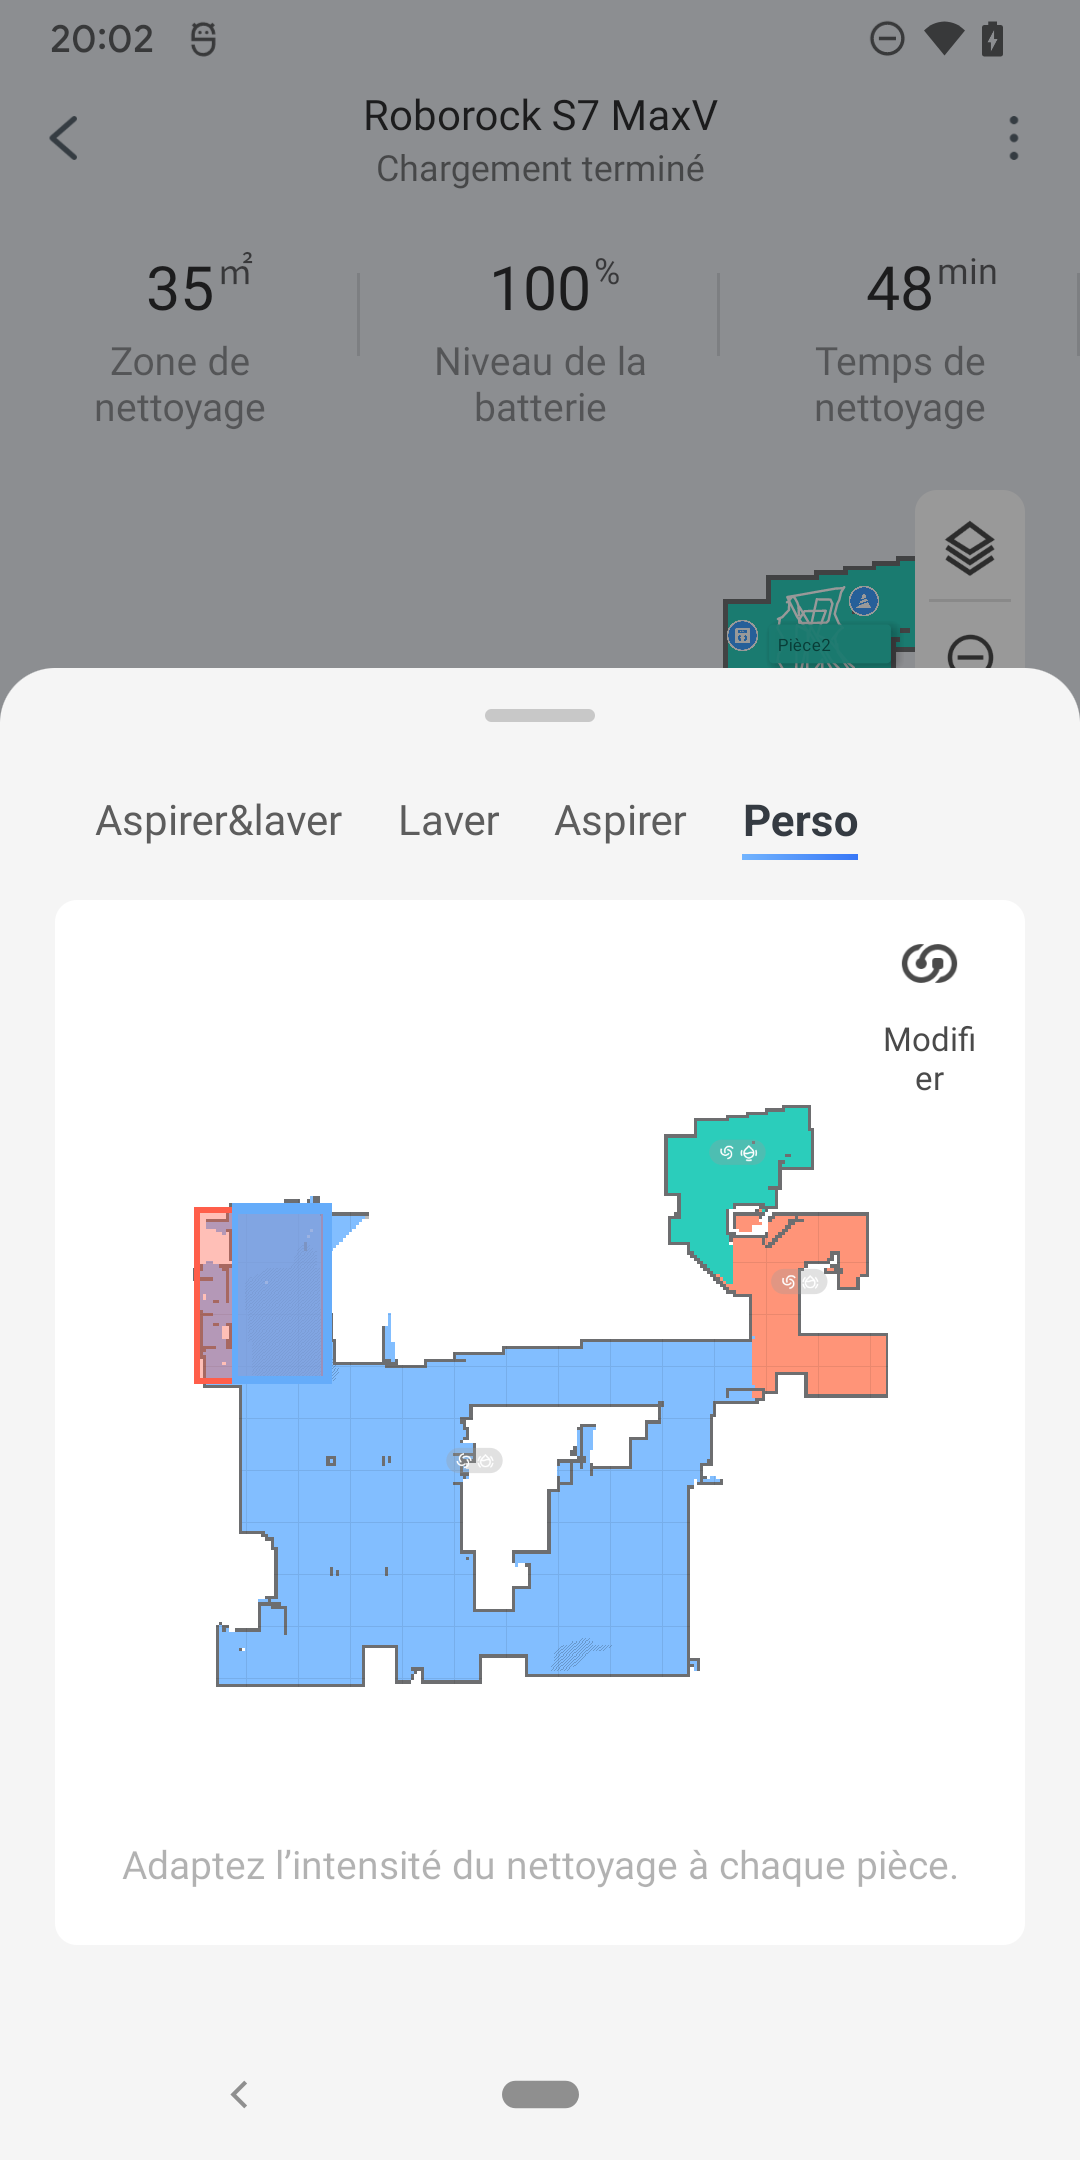Select the Aspirer tab
This screenshot has height=2160, width=1080.
click(620, 821)
